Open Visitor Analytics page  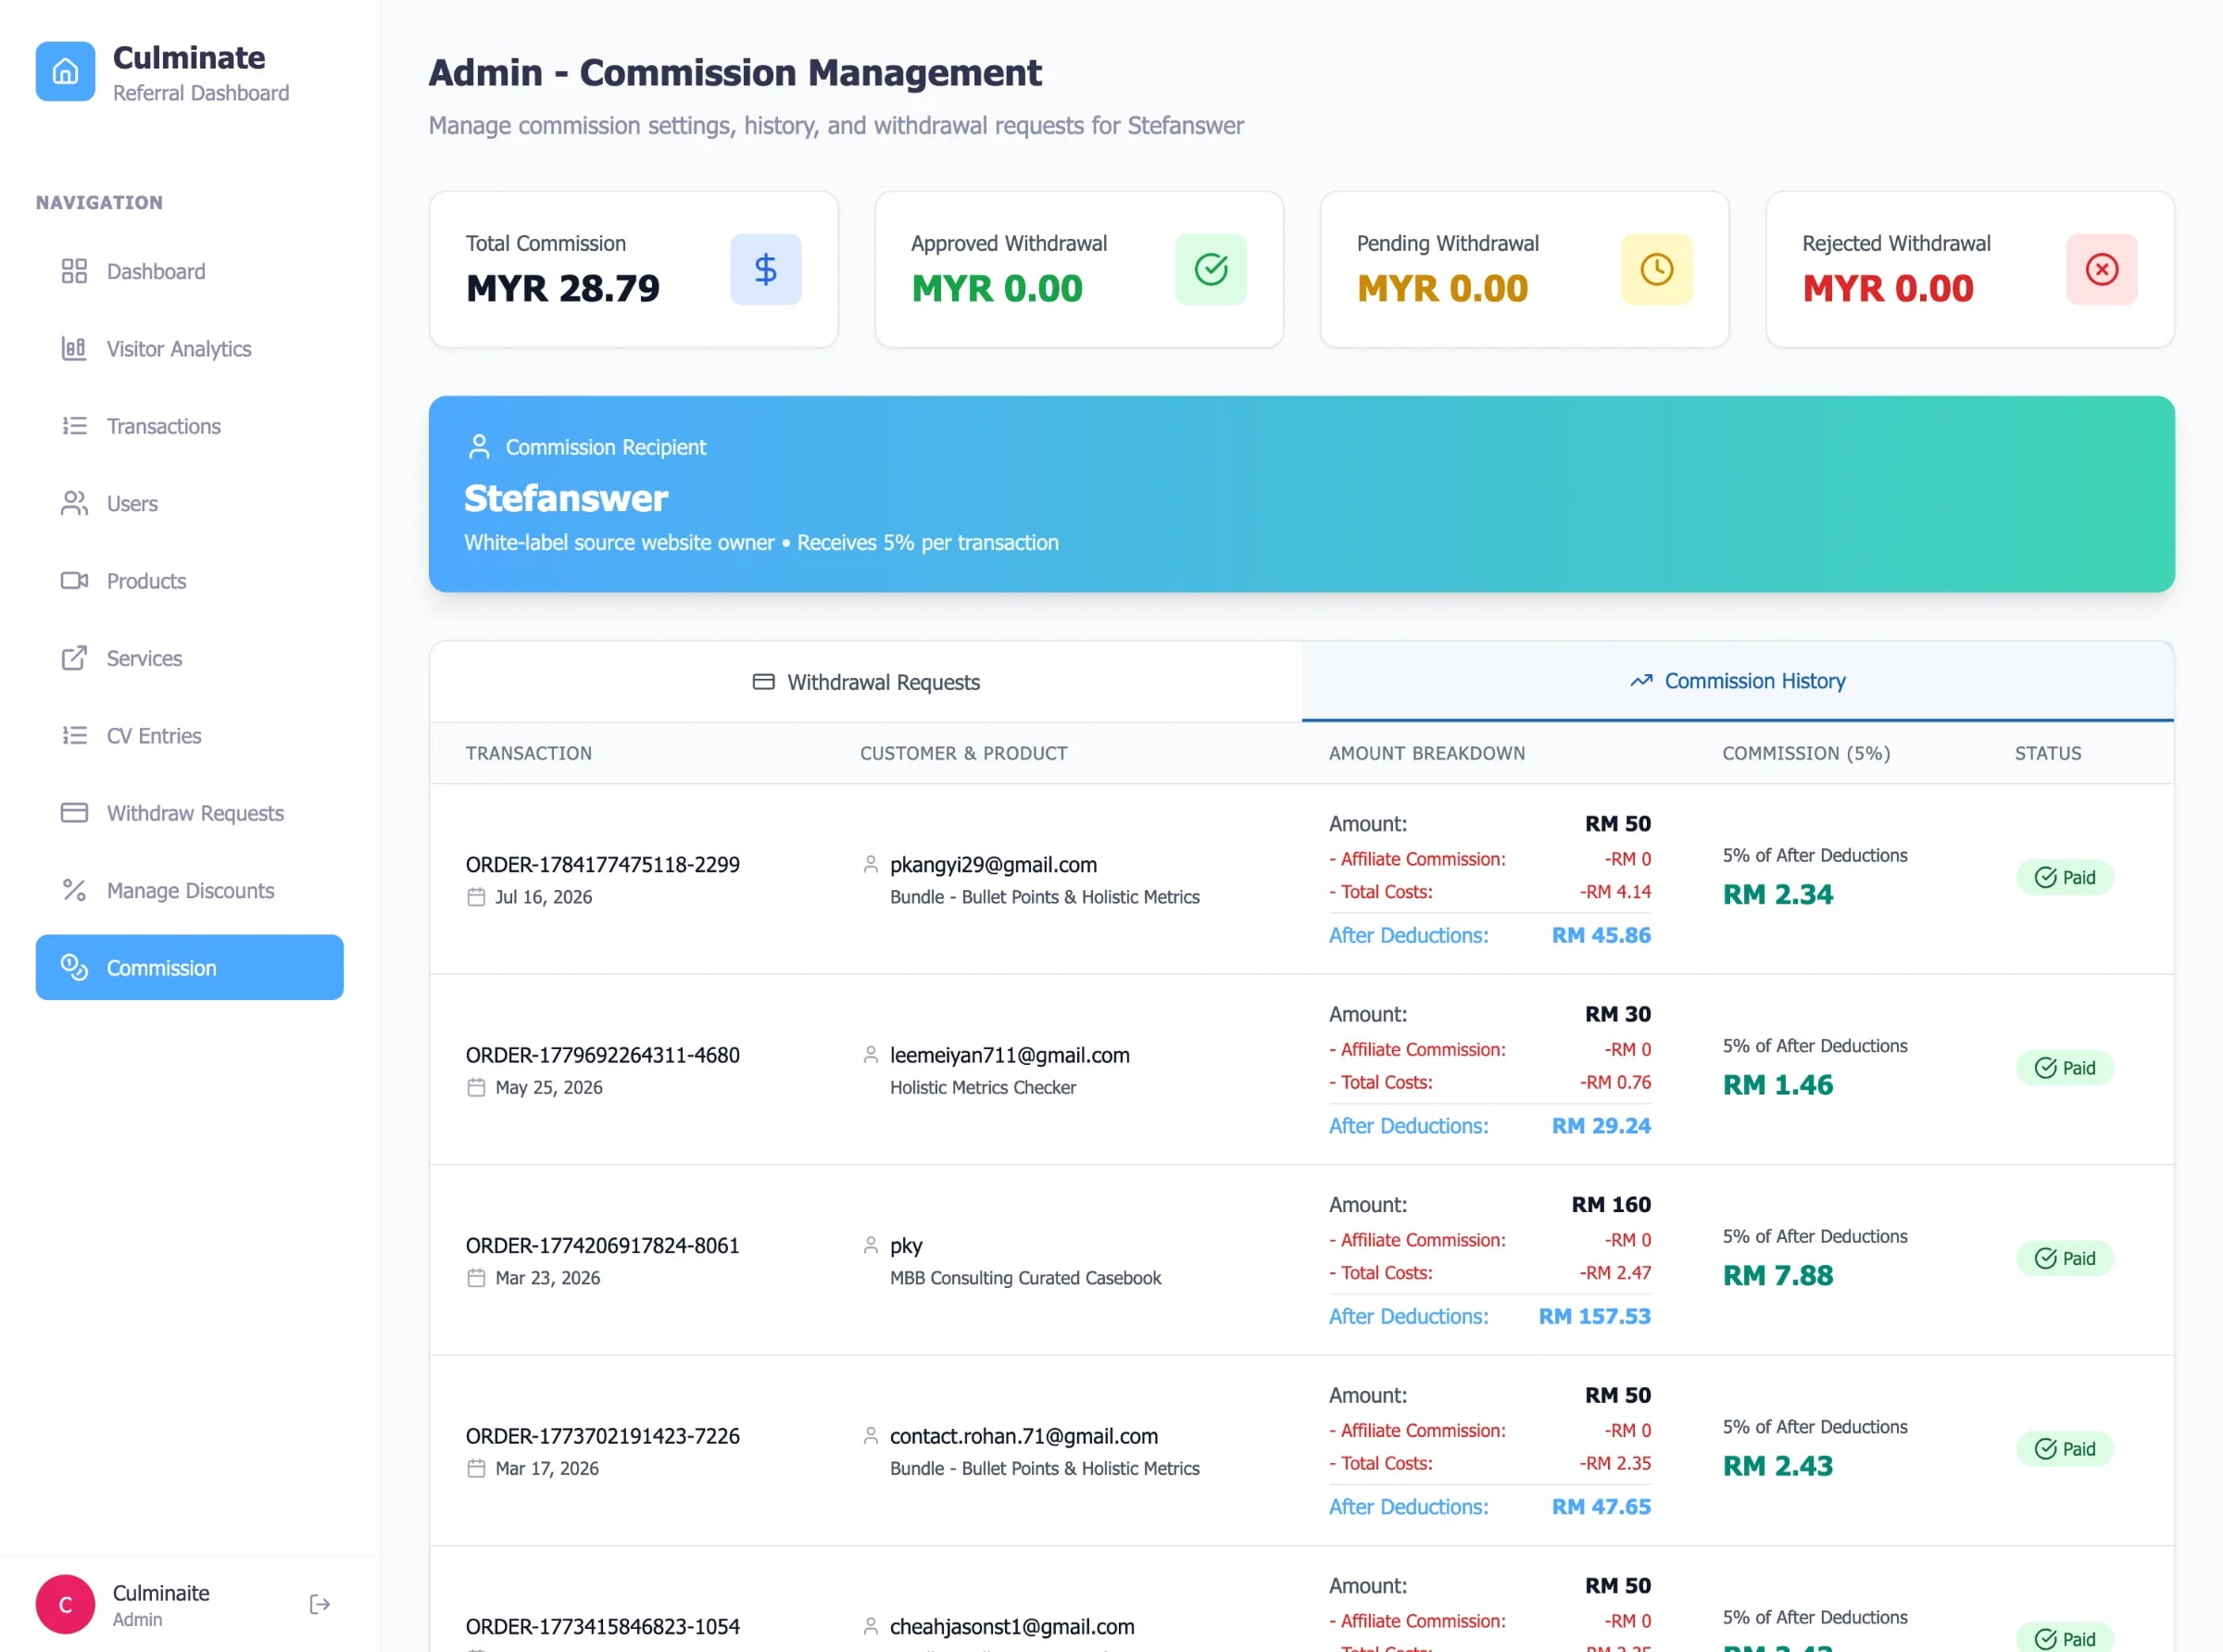tap(189, 349)
